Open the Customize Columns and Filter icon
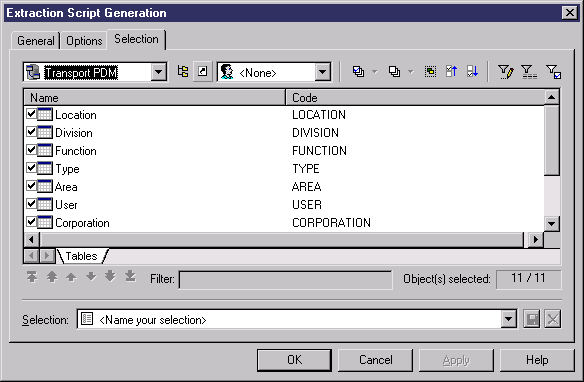The image size is (584, 382). pyautogui.click(x=506, y=71)
